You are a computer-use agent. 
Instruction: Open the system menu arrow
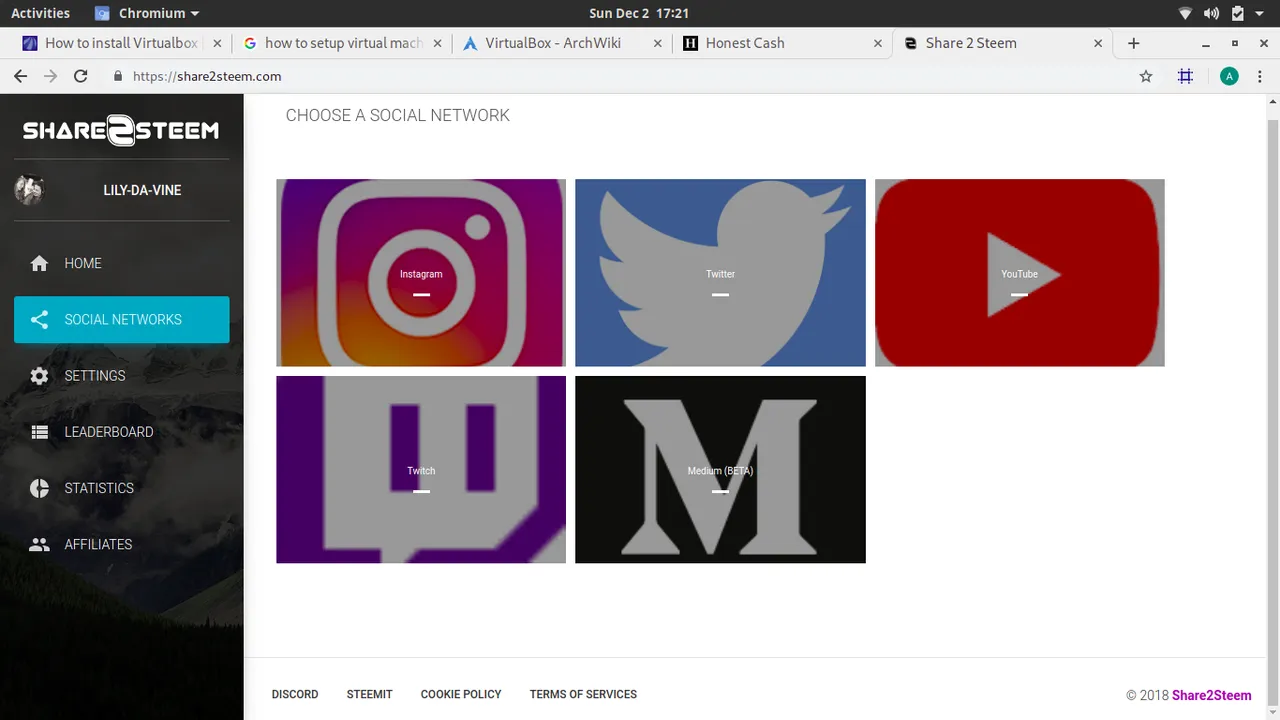pyautogui.click(x=1262, y=14)
